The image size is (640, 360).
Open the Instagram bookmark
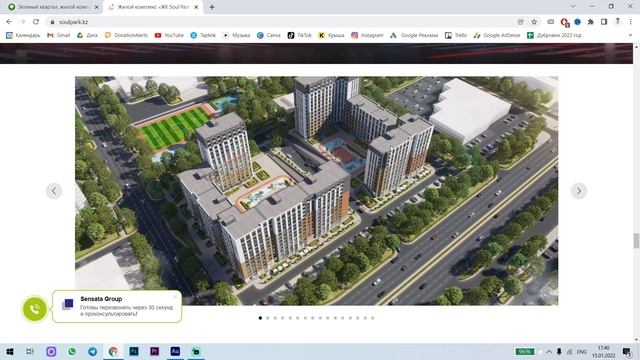coord(367,36)
